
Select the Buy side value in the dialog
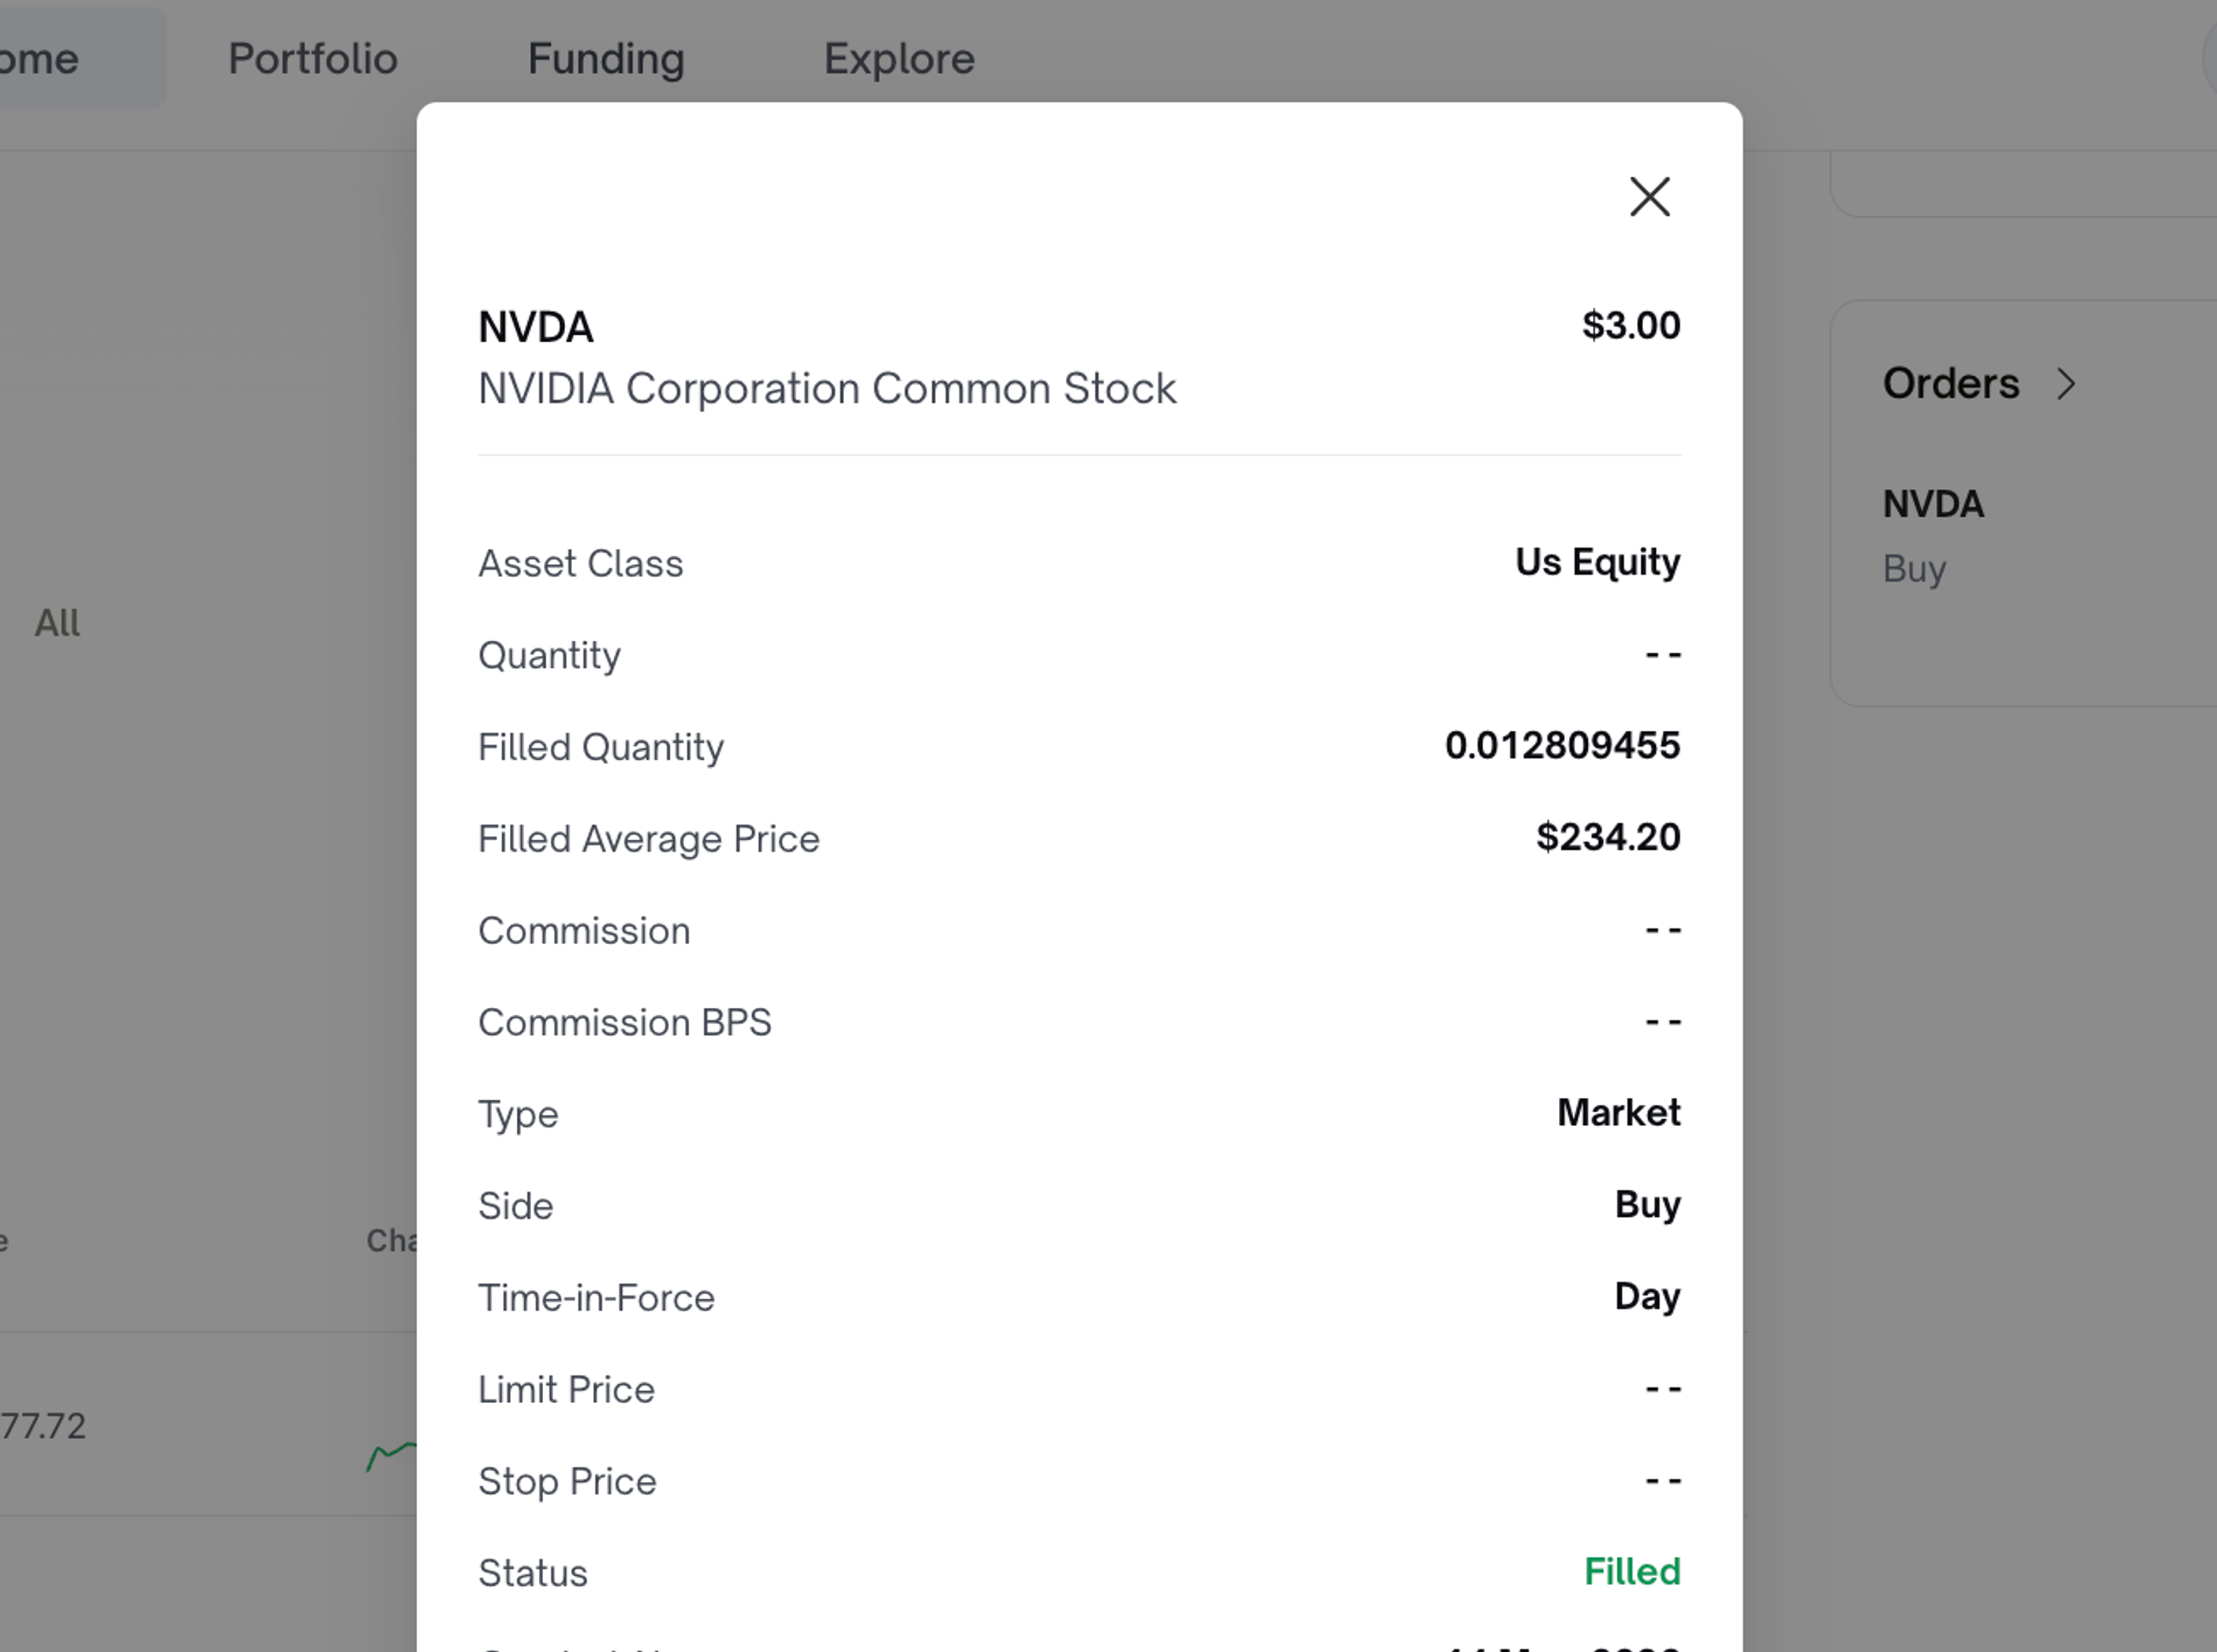point(1648,1205)
